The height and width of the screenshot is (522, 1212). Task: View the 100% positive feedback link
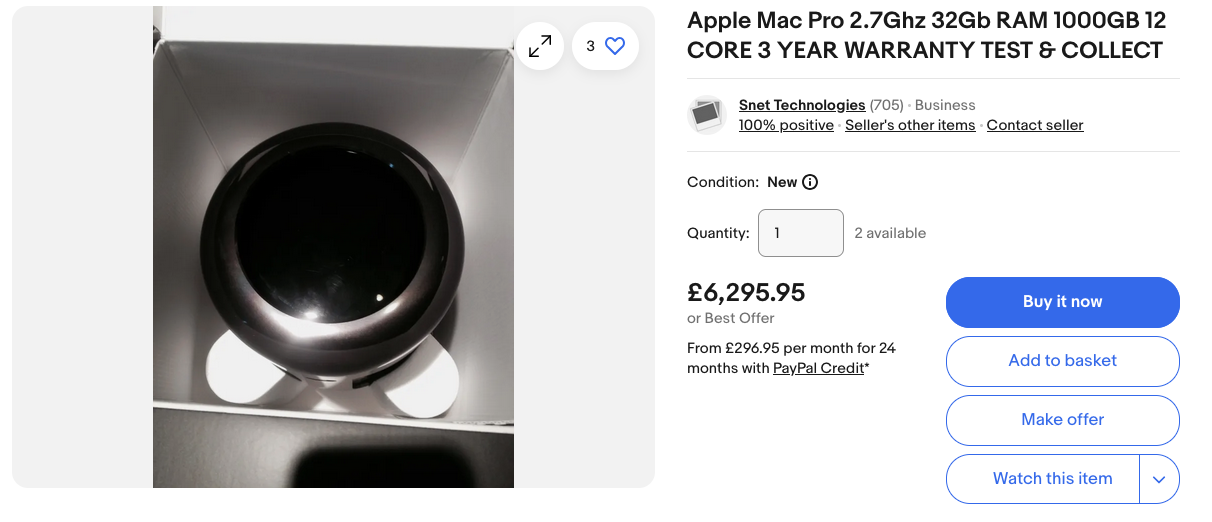[x=785, y=125]
